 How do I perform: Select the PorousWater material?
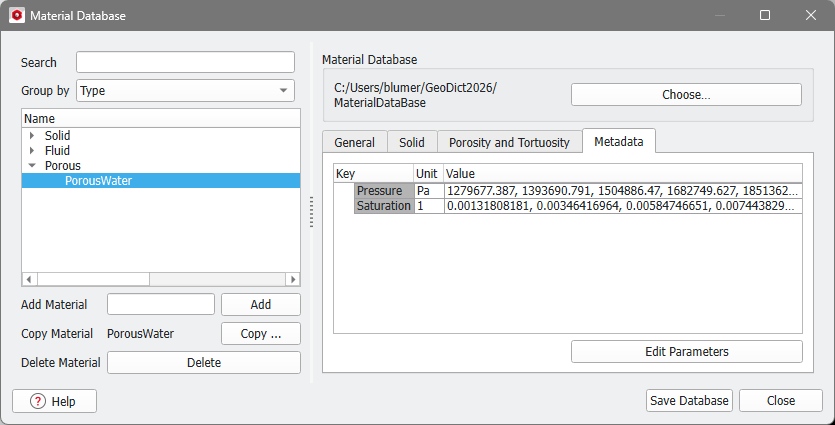point(98,181)
